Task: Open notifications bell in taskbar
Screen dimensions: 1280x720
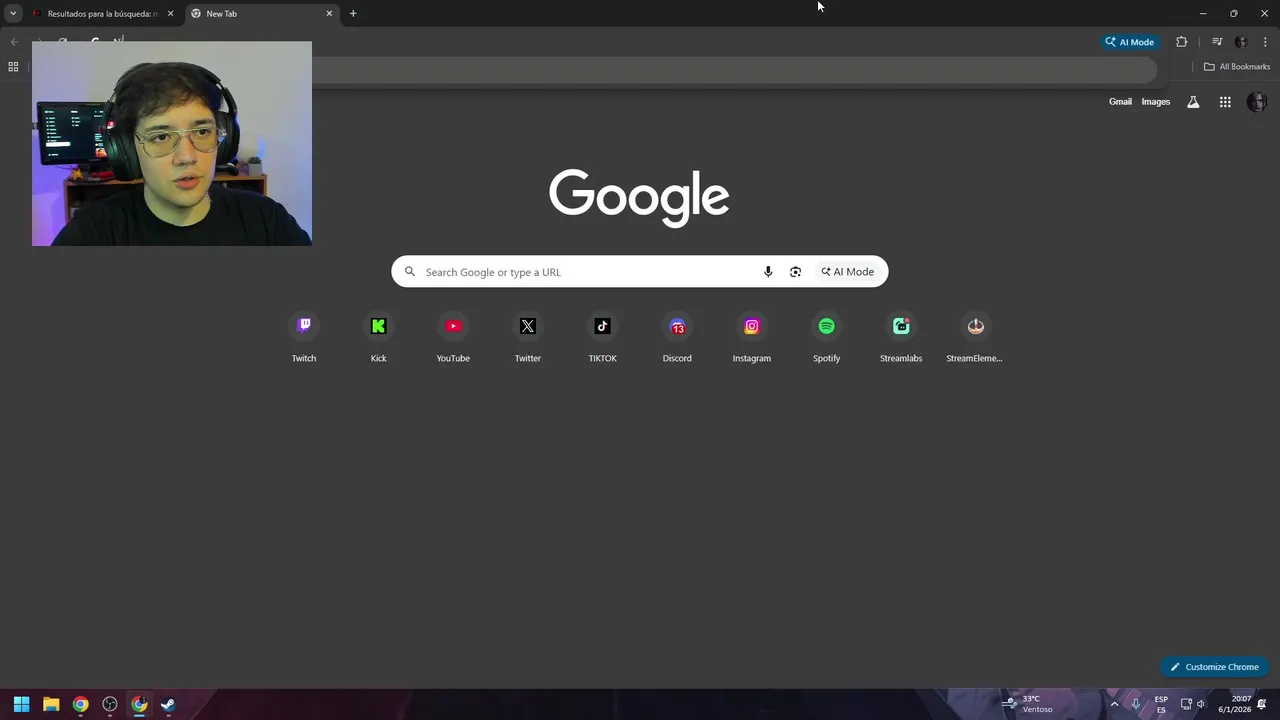Action: pos(1263,704)
